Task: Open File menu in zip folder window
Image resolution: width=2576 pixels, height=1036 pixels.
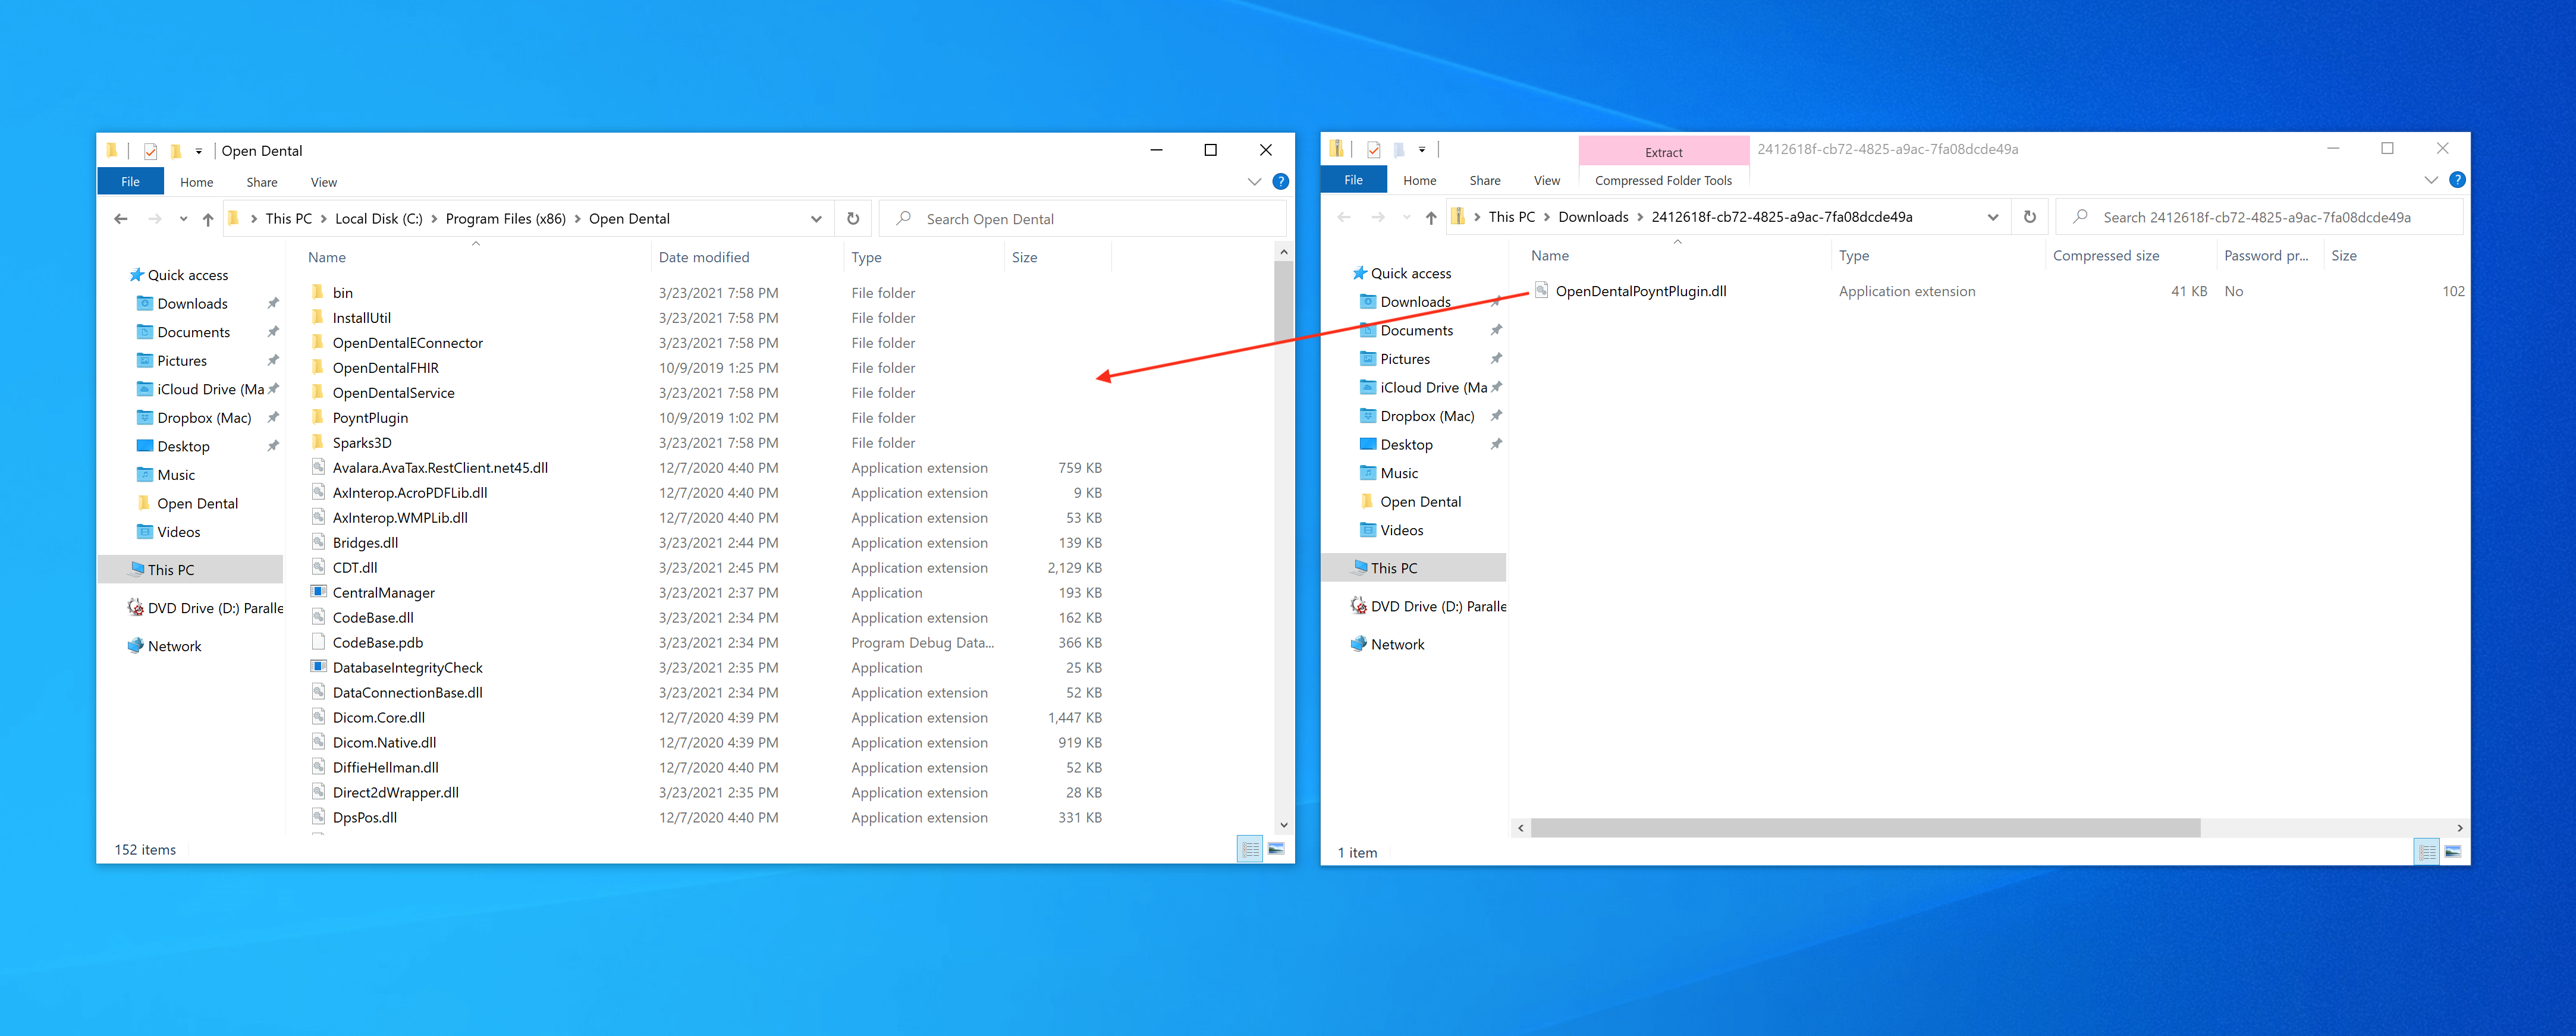Action: point(1353,180)
